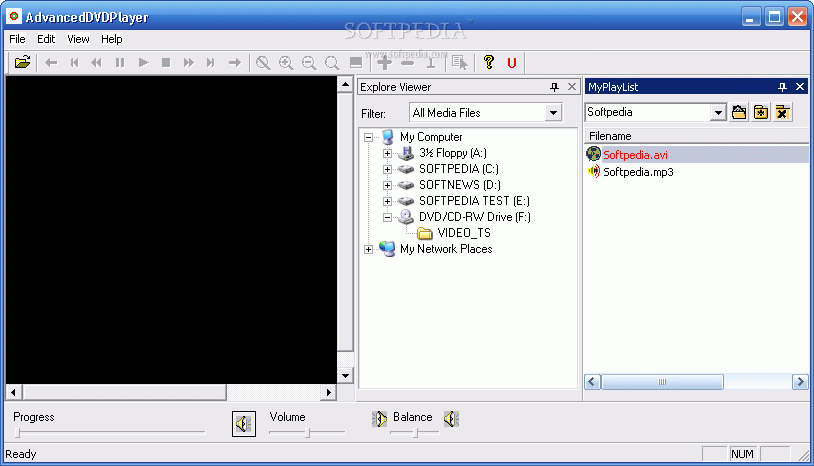Click the left arrow toolbar icon

(x=51, y=63)
